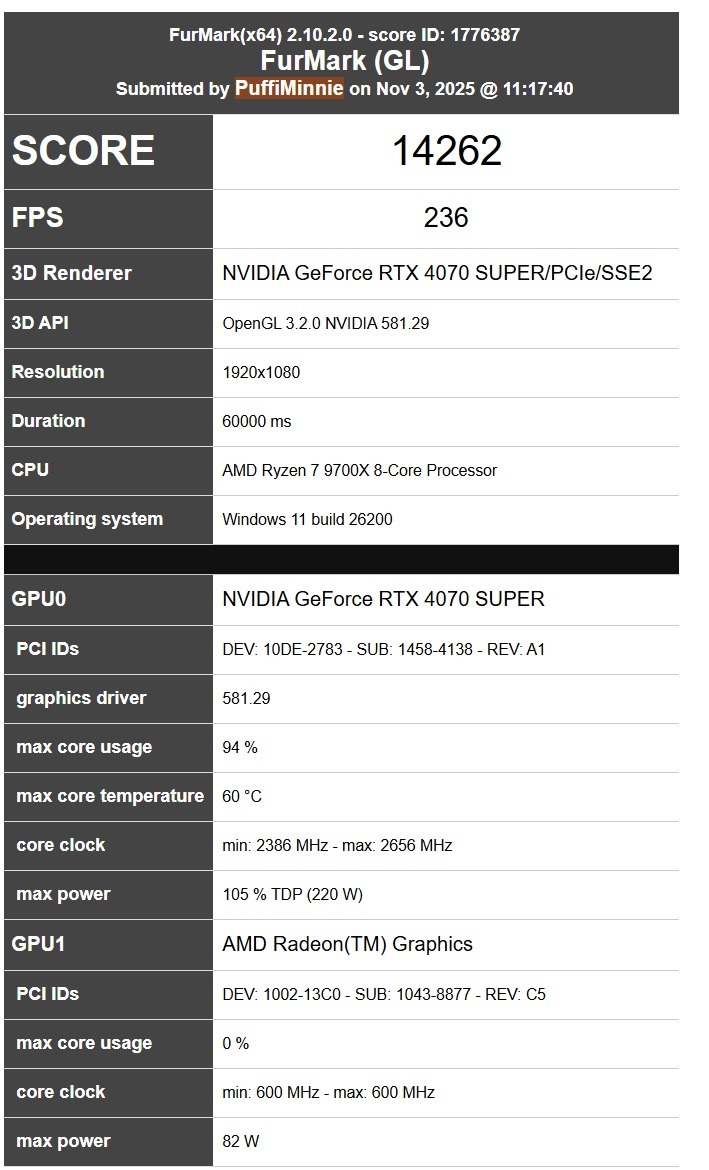The height and width of the screenshot is (1170, 709).
Task: Click the GPU0 section label
Action: click(39, 599)
